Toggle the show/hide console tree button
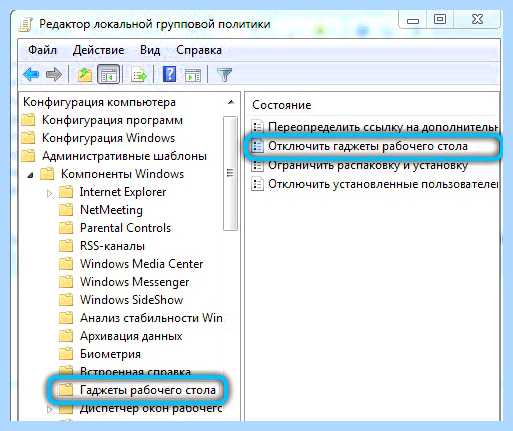 [108, 74]
